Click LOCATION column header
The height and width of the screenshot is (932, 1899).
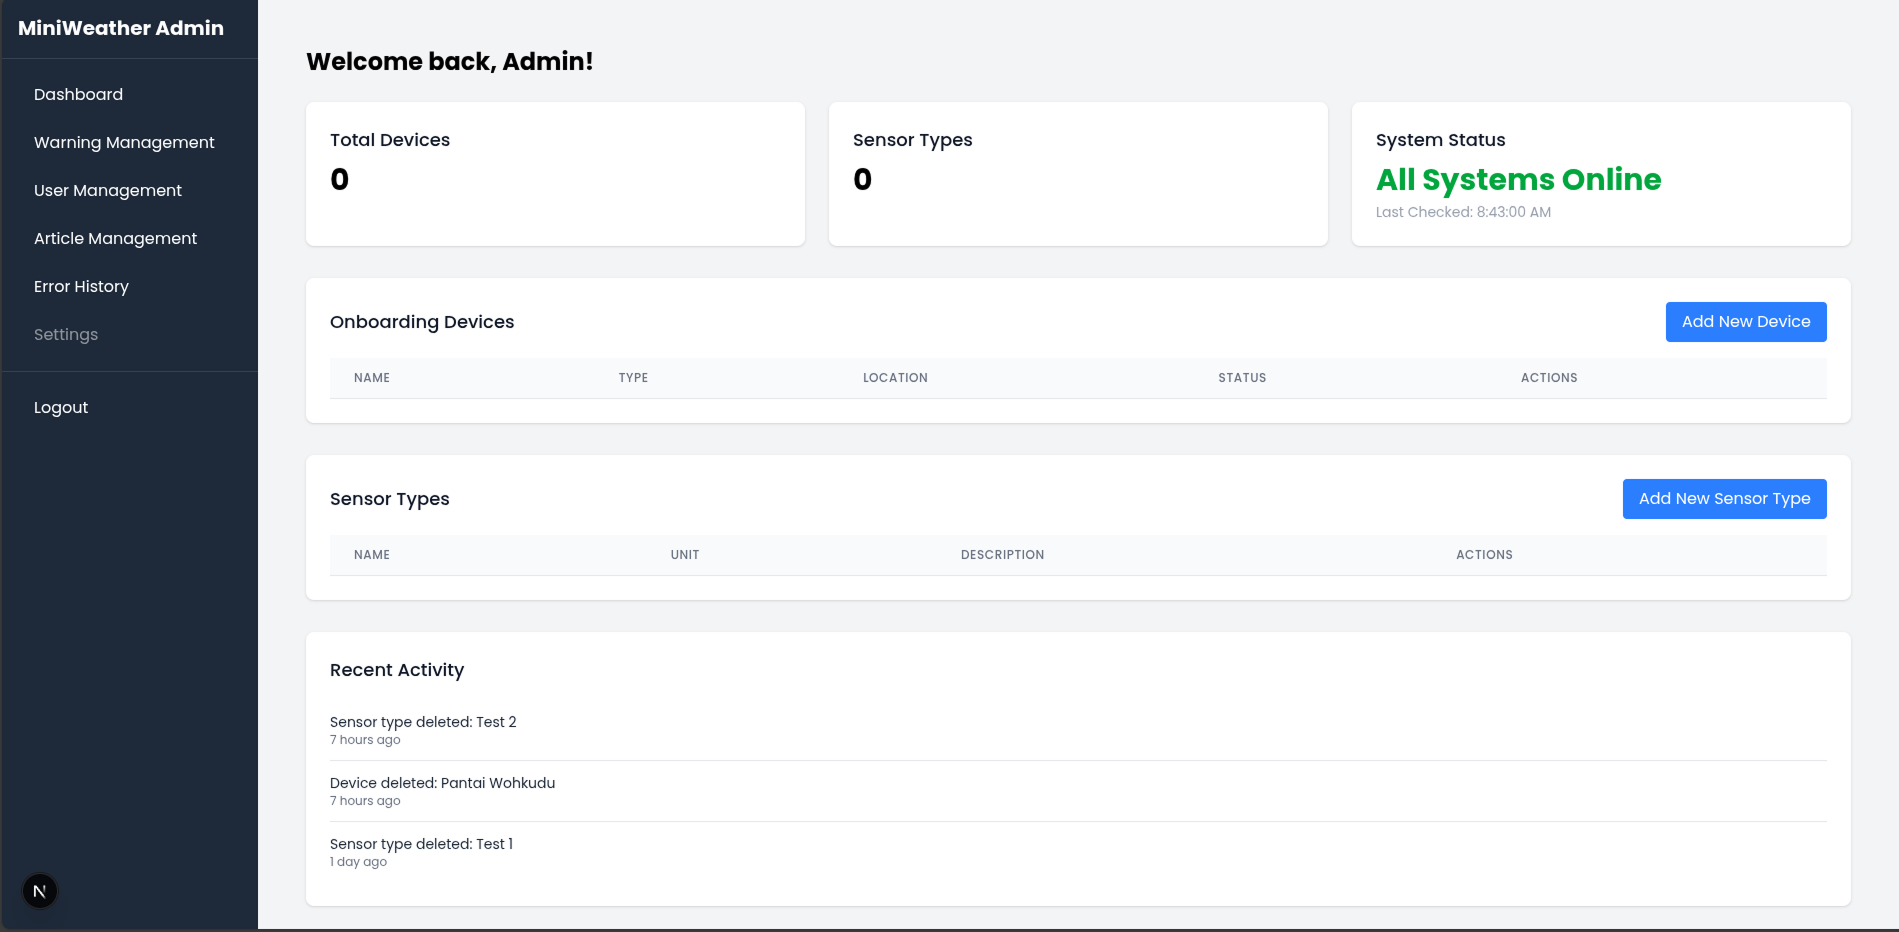click(895, 378)
